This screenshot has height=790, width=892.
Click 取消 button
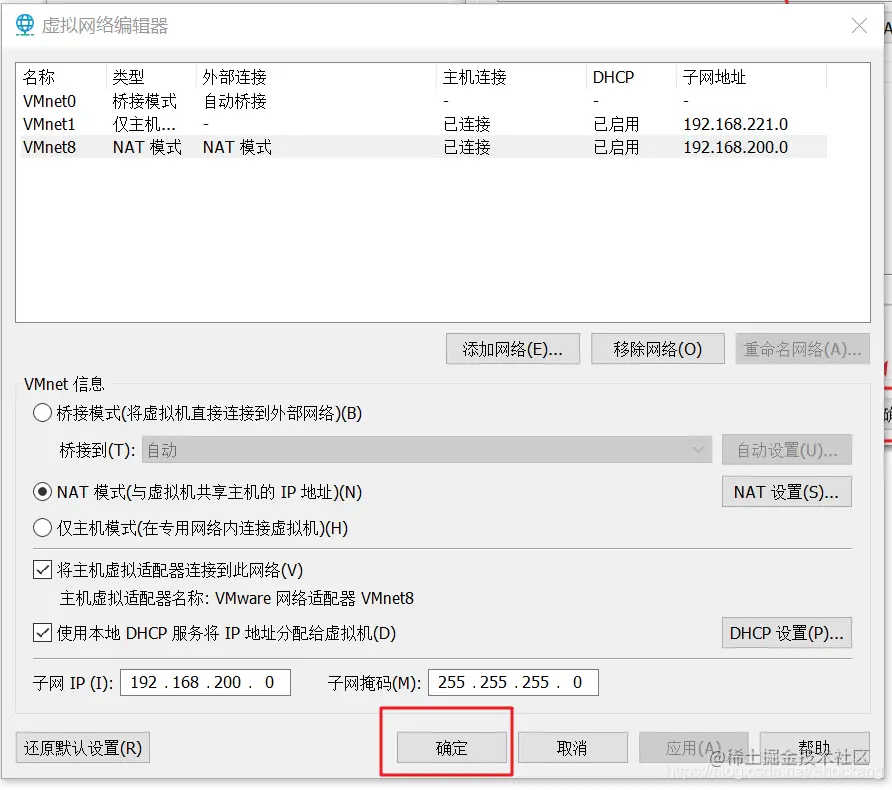click(x=572, y=747)
